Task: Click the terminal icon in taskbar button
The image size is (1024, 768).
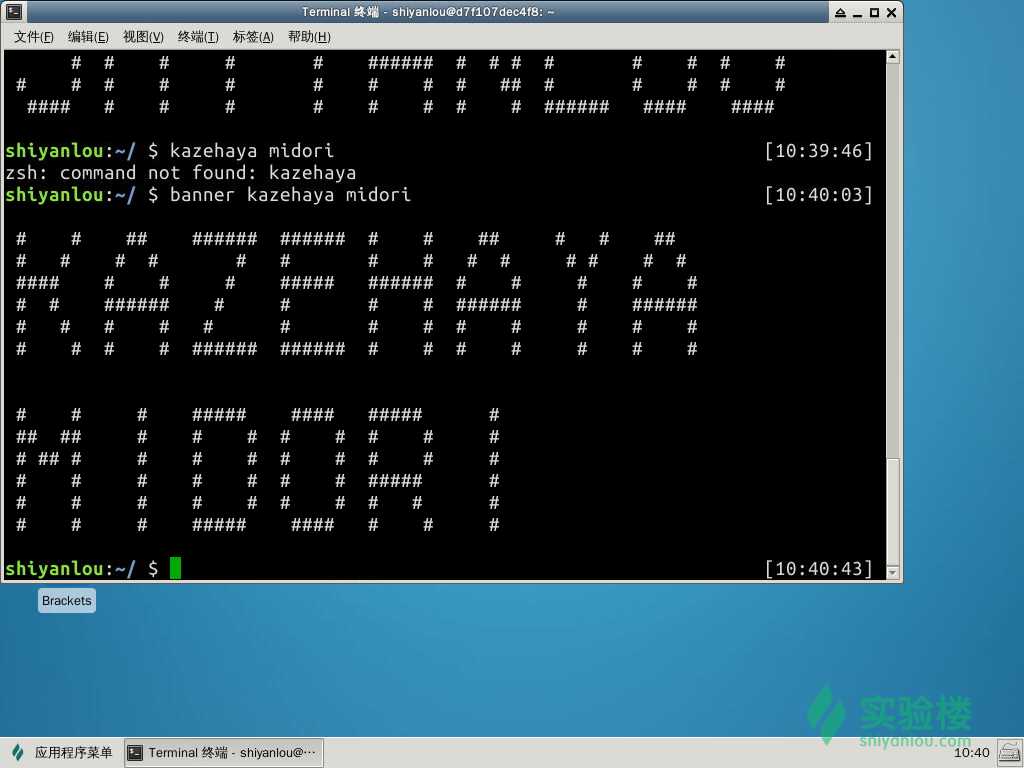Action: [135, 753]
